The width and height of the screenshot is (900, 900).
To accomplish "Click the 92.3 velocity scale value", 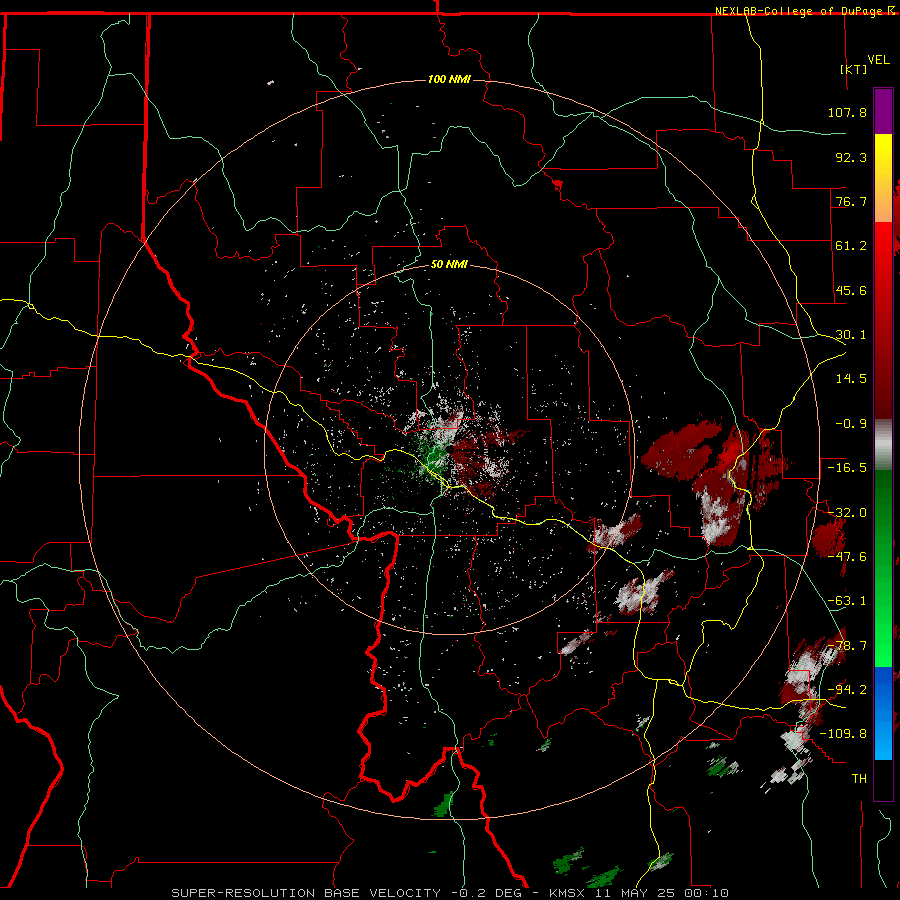I will click(851, 157).
